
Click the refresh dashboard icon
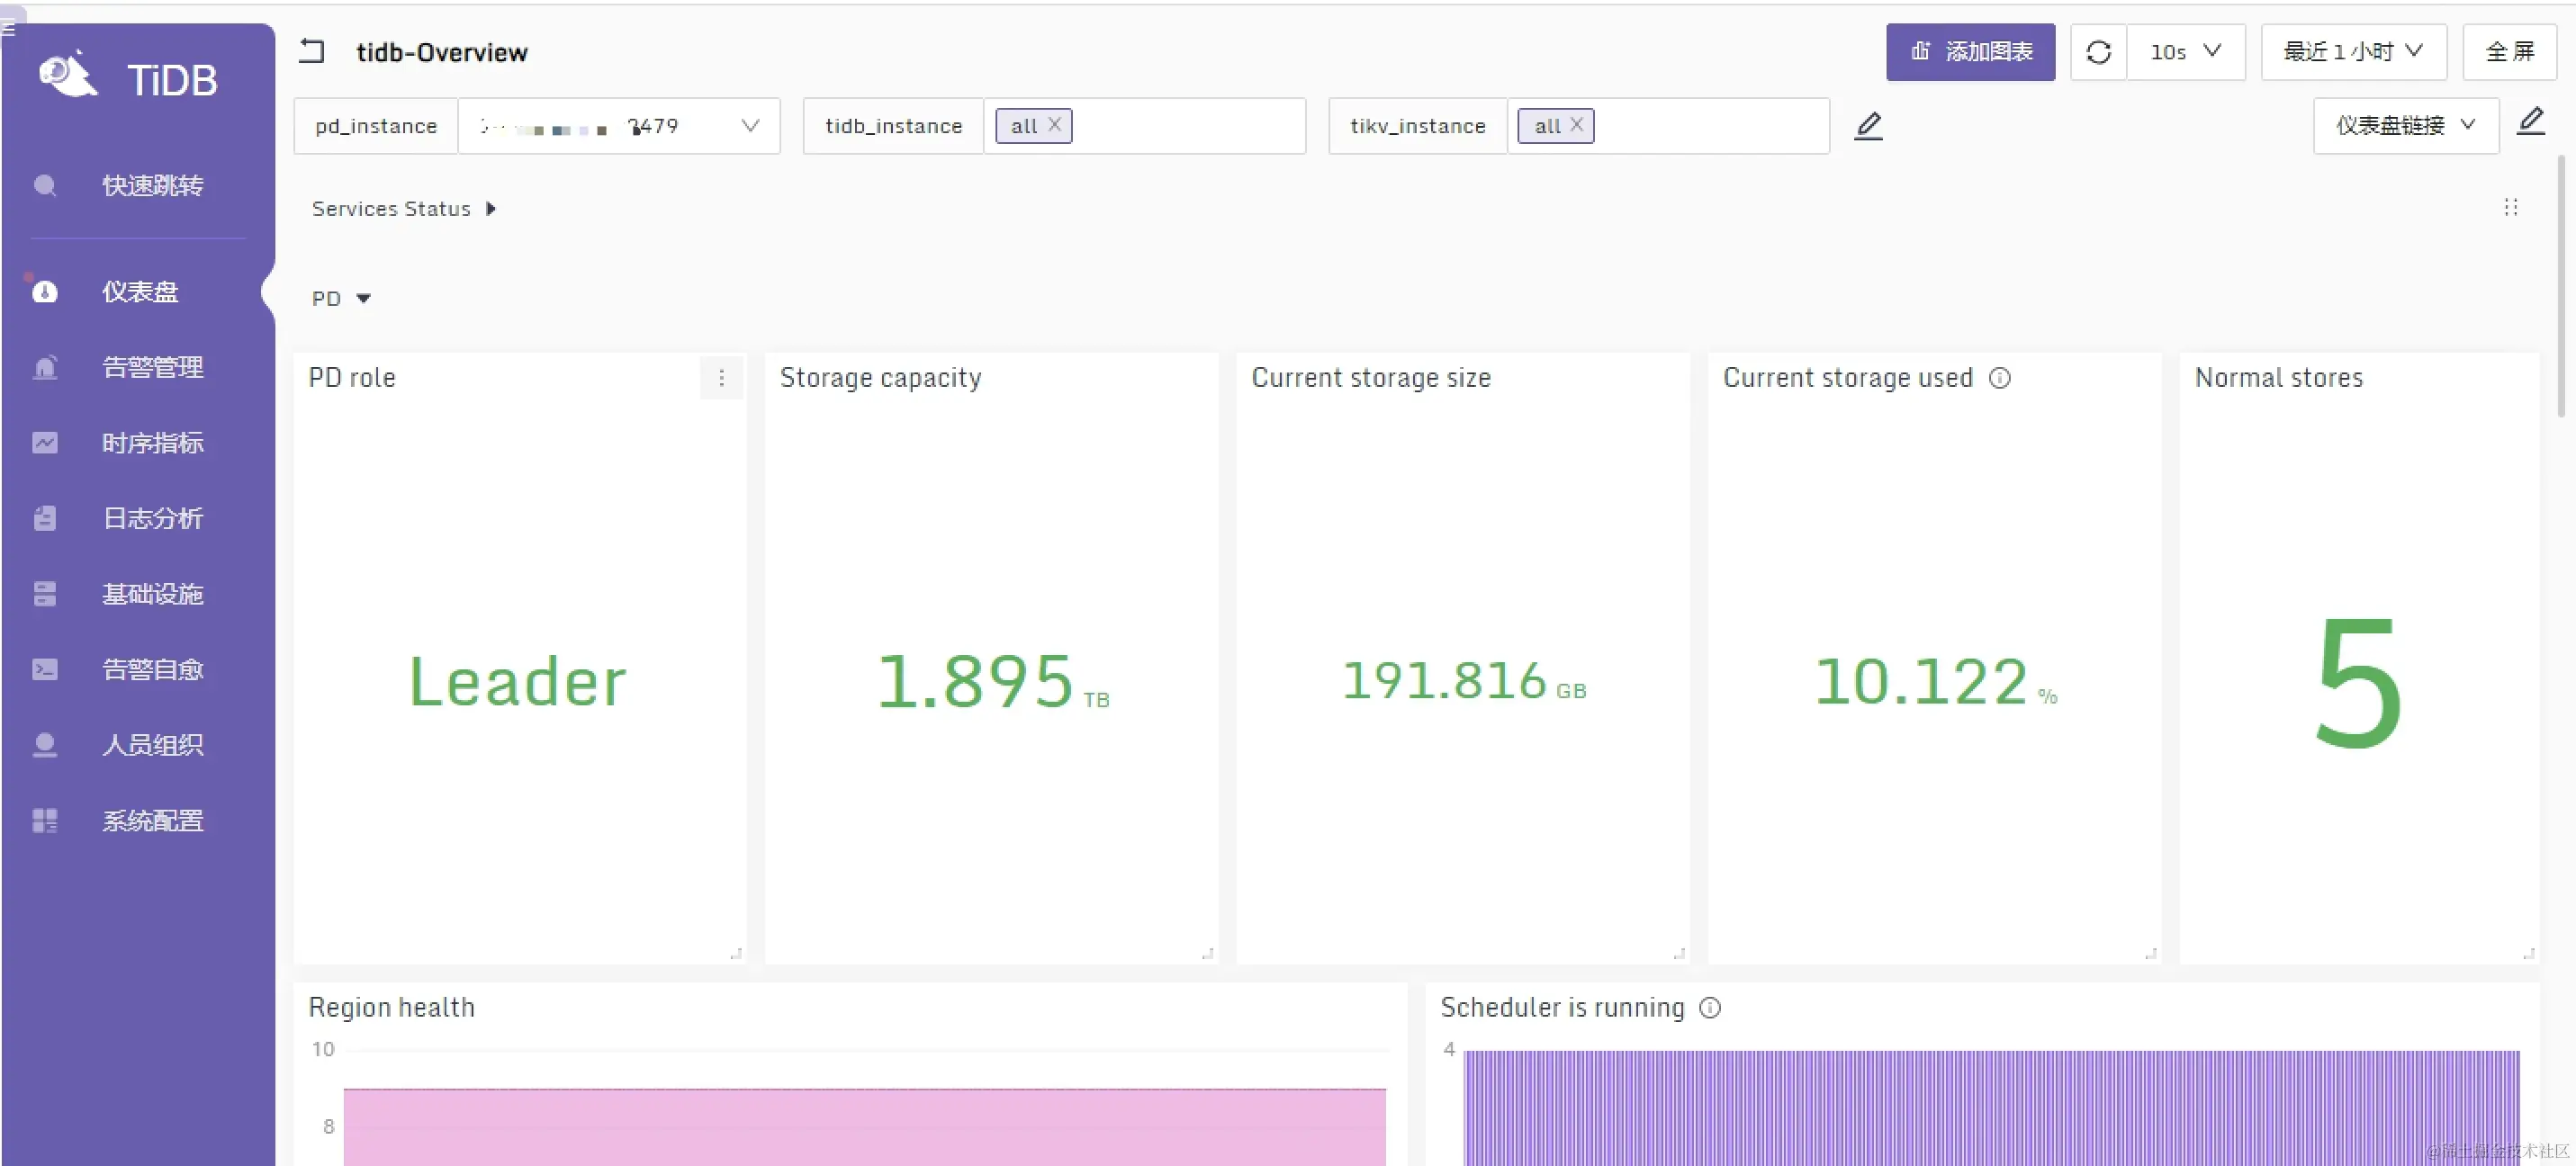pos(2098,52)
